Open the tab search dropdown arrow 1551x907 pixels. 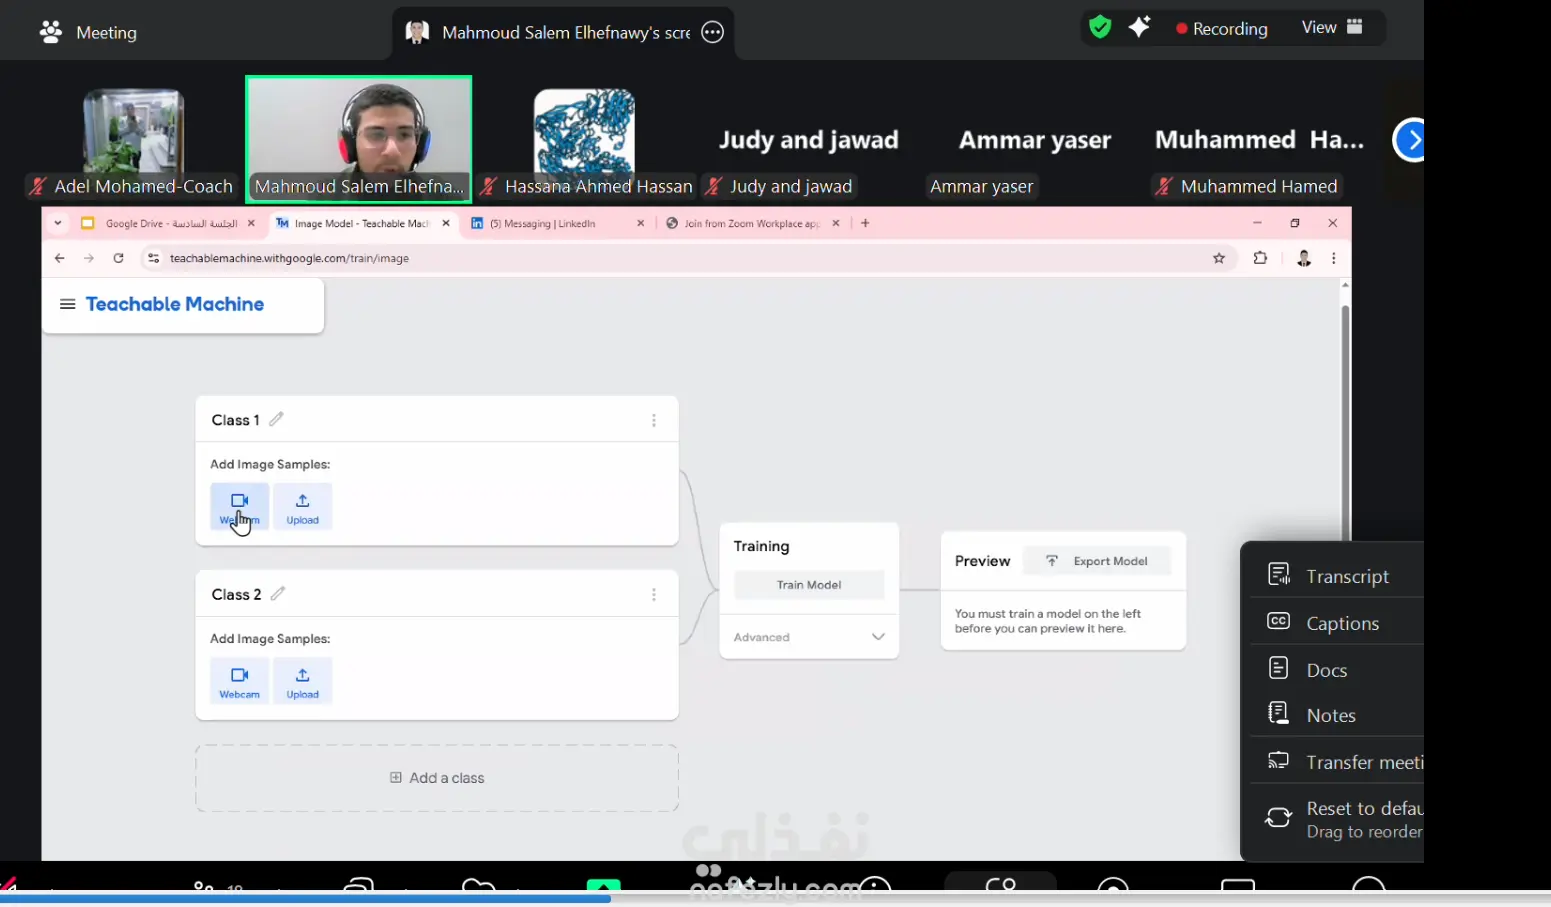pos(58,223)
